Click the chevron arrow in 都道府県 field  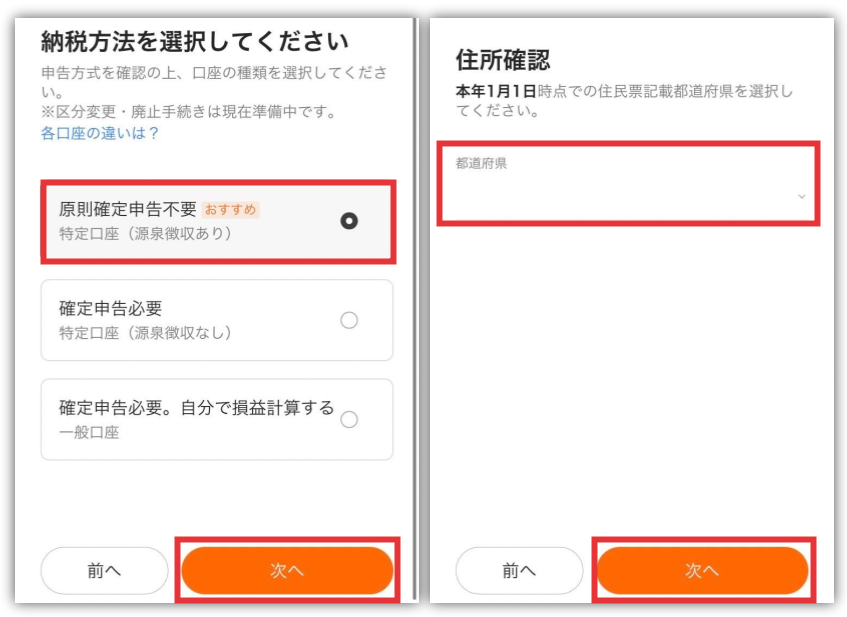point(802,197)
